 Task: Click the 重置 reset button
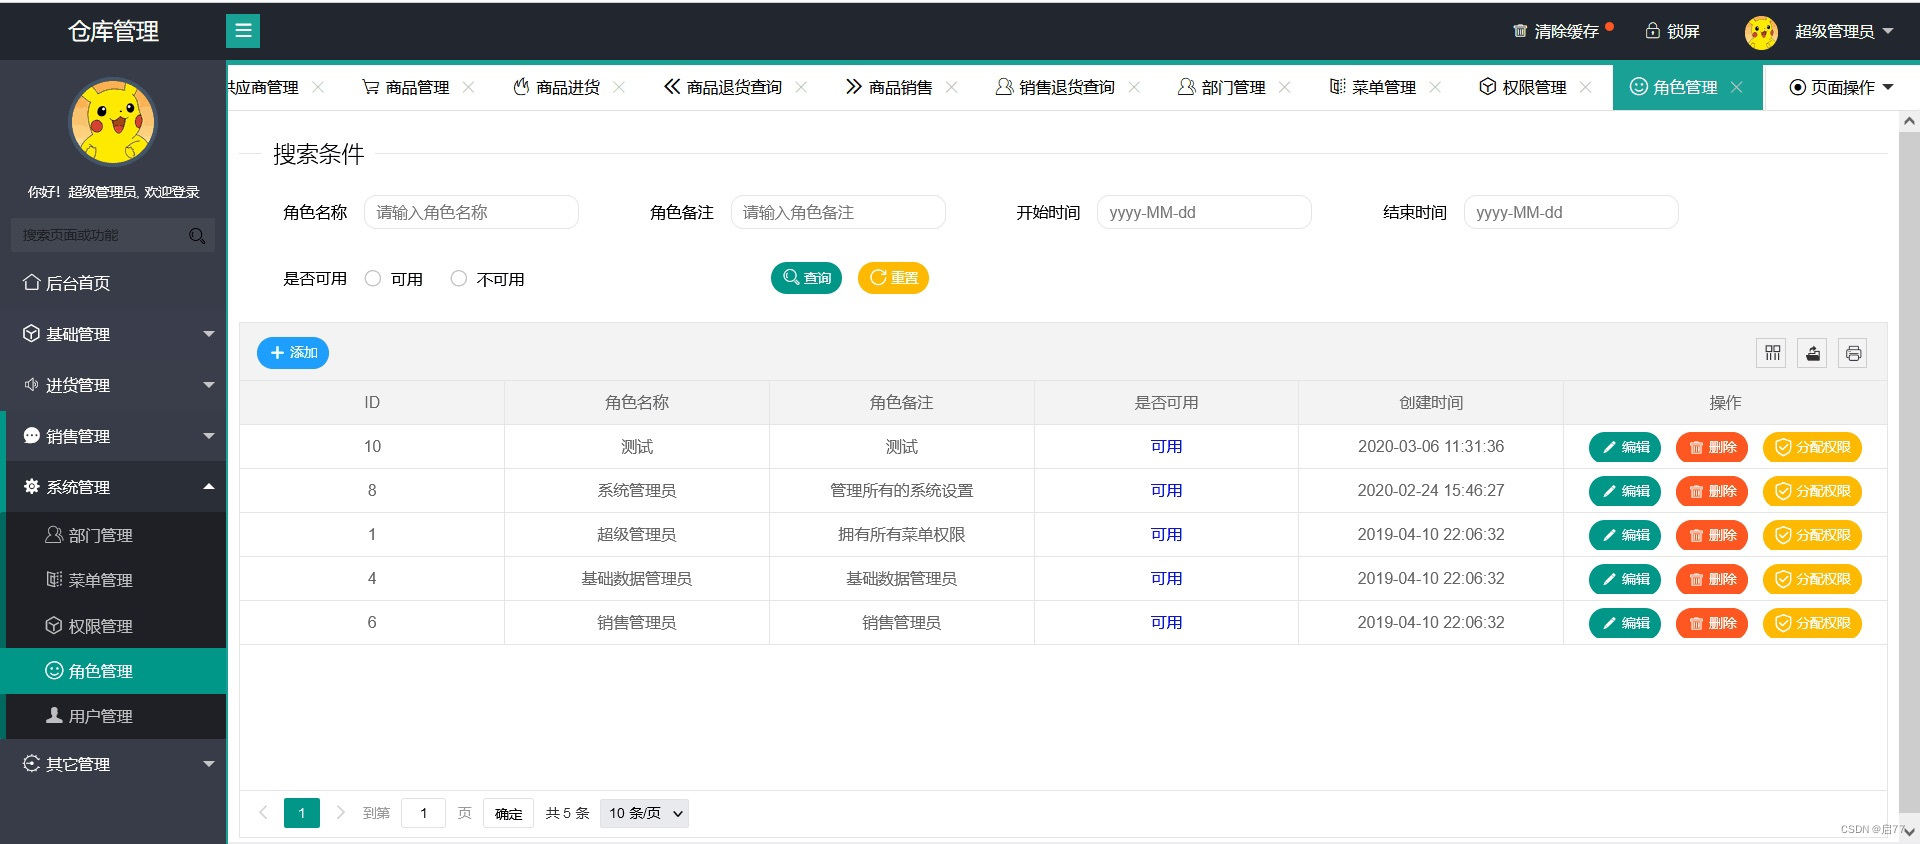tap(893, 278)
